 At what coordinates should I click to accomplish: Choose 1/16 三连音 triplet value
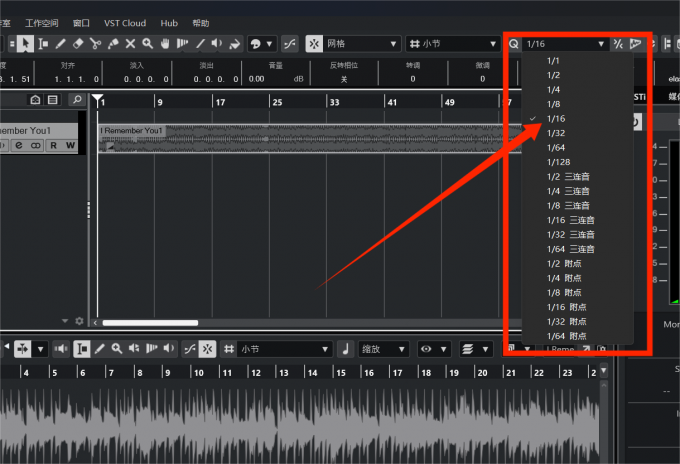[x=577, y=220]
